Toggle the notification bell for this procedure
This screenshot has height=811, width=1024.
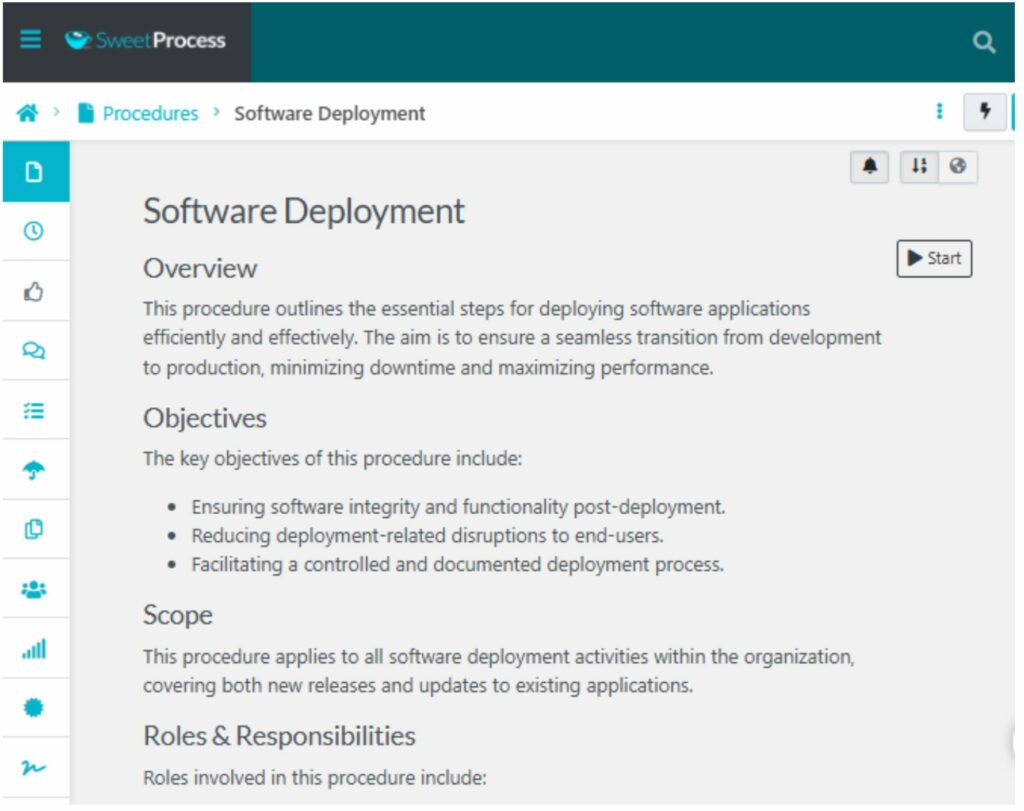869,167
